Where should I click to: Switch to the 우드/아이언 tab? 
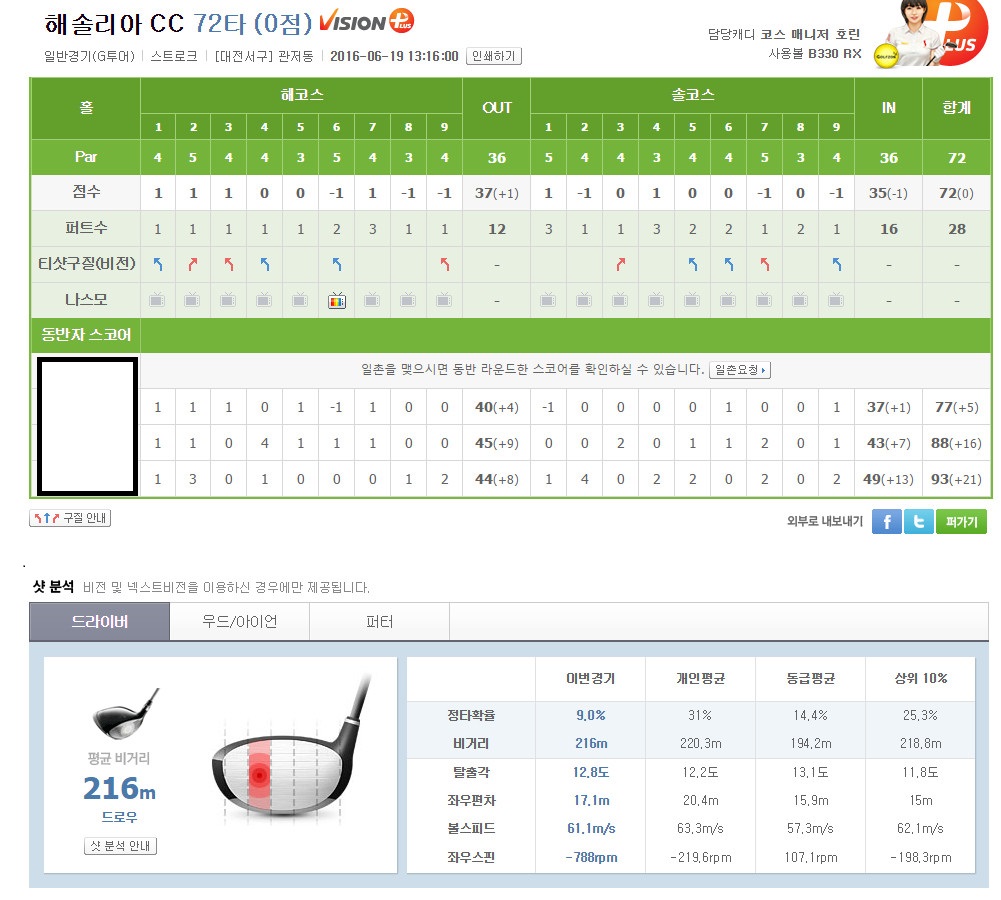click(239, 622)
